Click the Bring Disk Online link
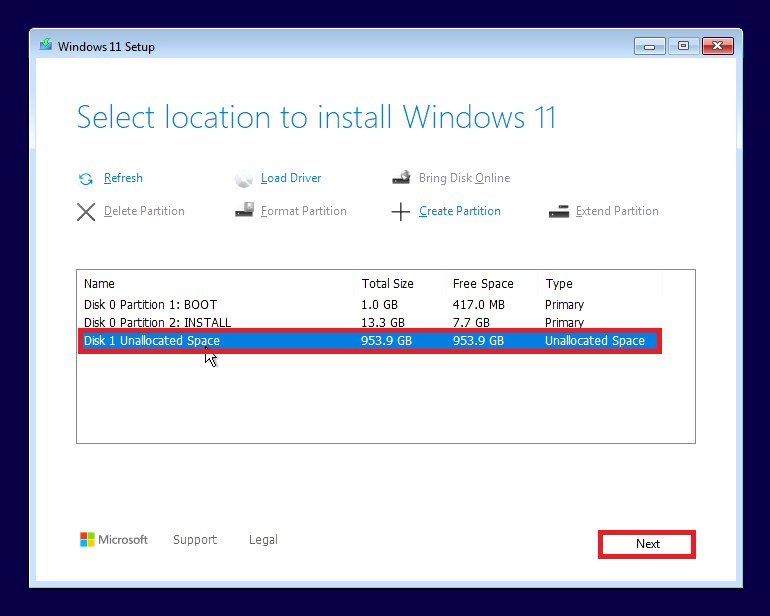 tap(464, 178)
